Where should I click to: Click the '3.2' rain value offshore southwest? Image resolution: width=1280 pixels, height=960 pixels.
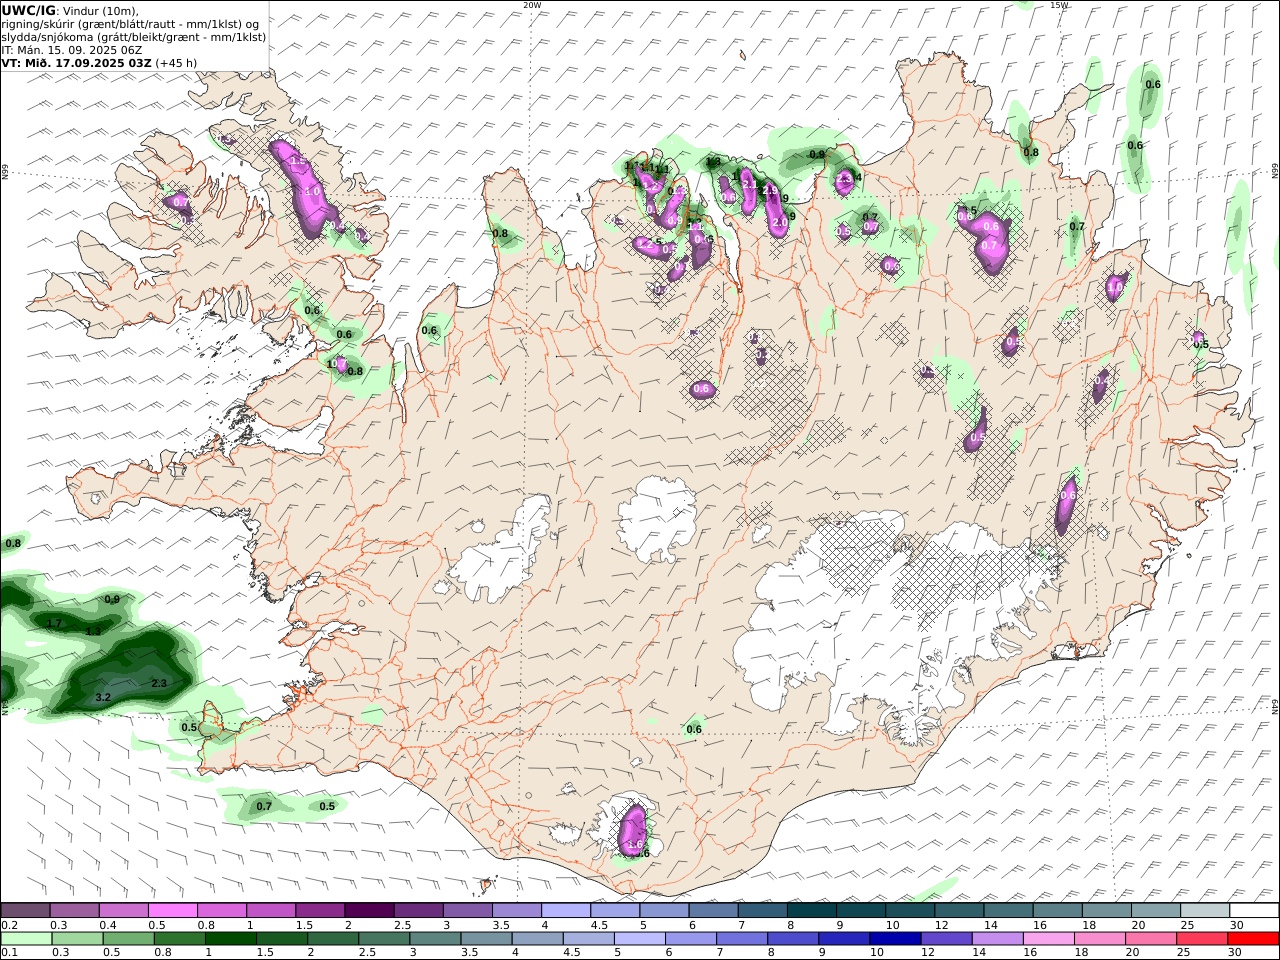click(103, 697)
